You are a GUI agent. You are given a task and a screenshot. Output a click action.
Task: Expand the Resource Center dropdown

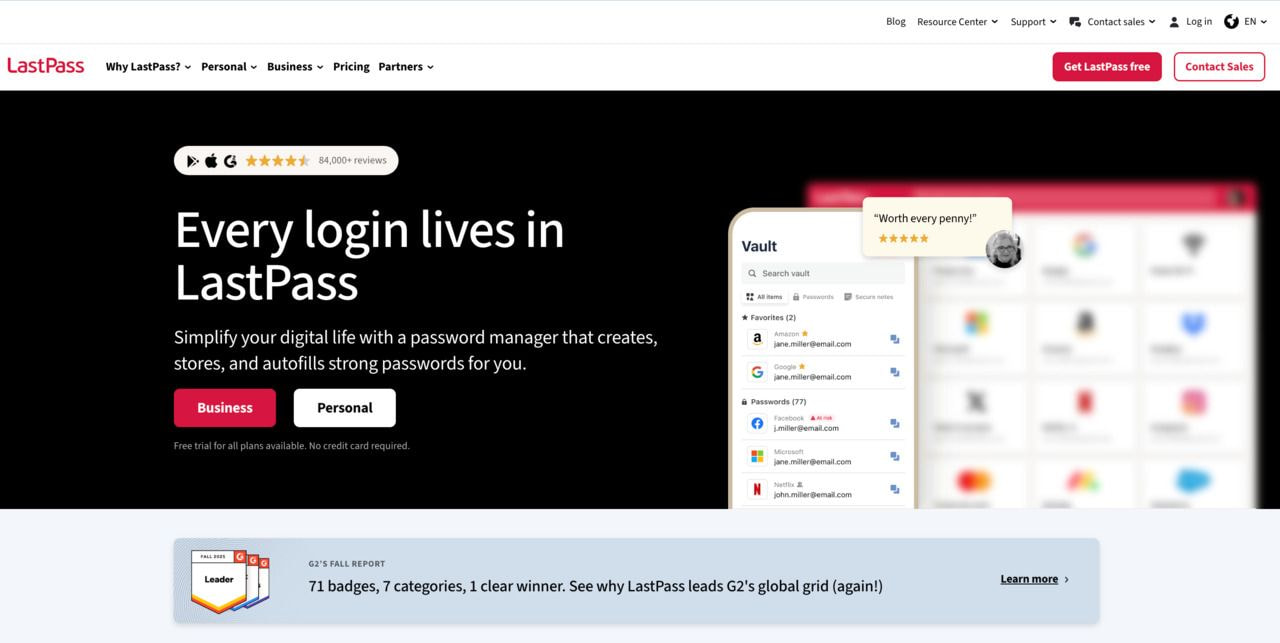coord(957,22)
